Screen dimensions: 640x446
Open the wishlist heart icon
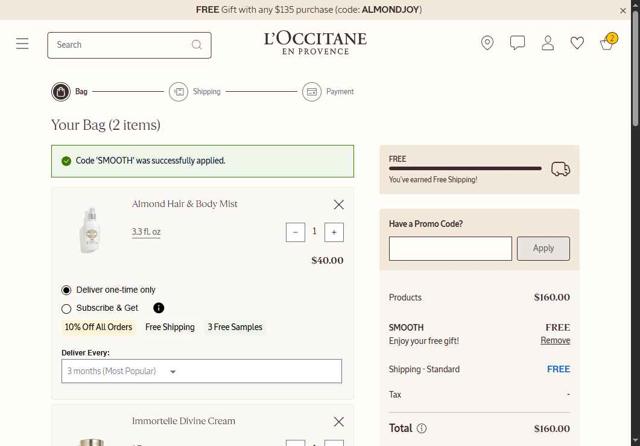coord(577,43)
